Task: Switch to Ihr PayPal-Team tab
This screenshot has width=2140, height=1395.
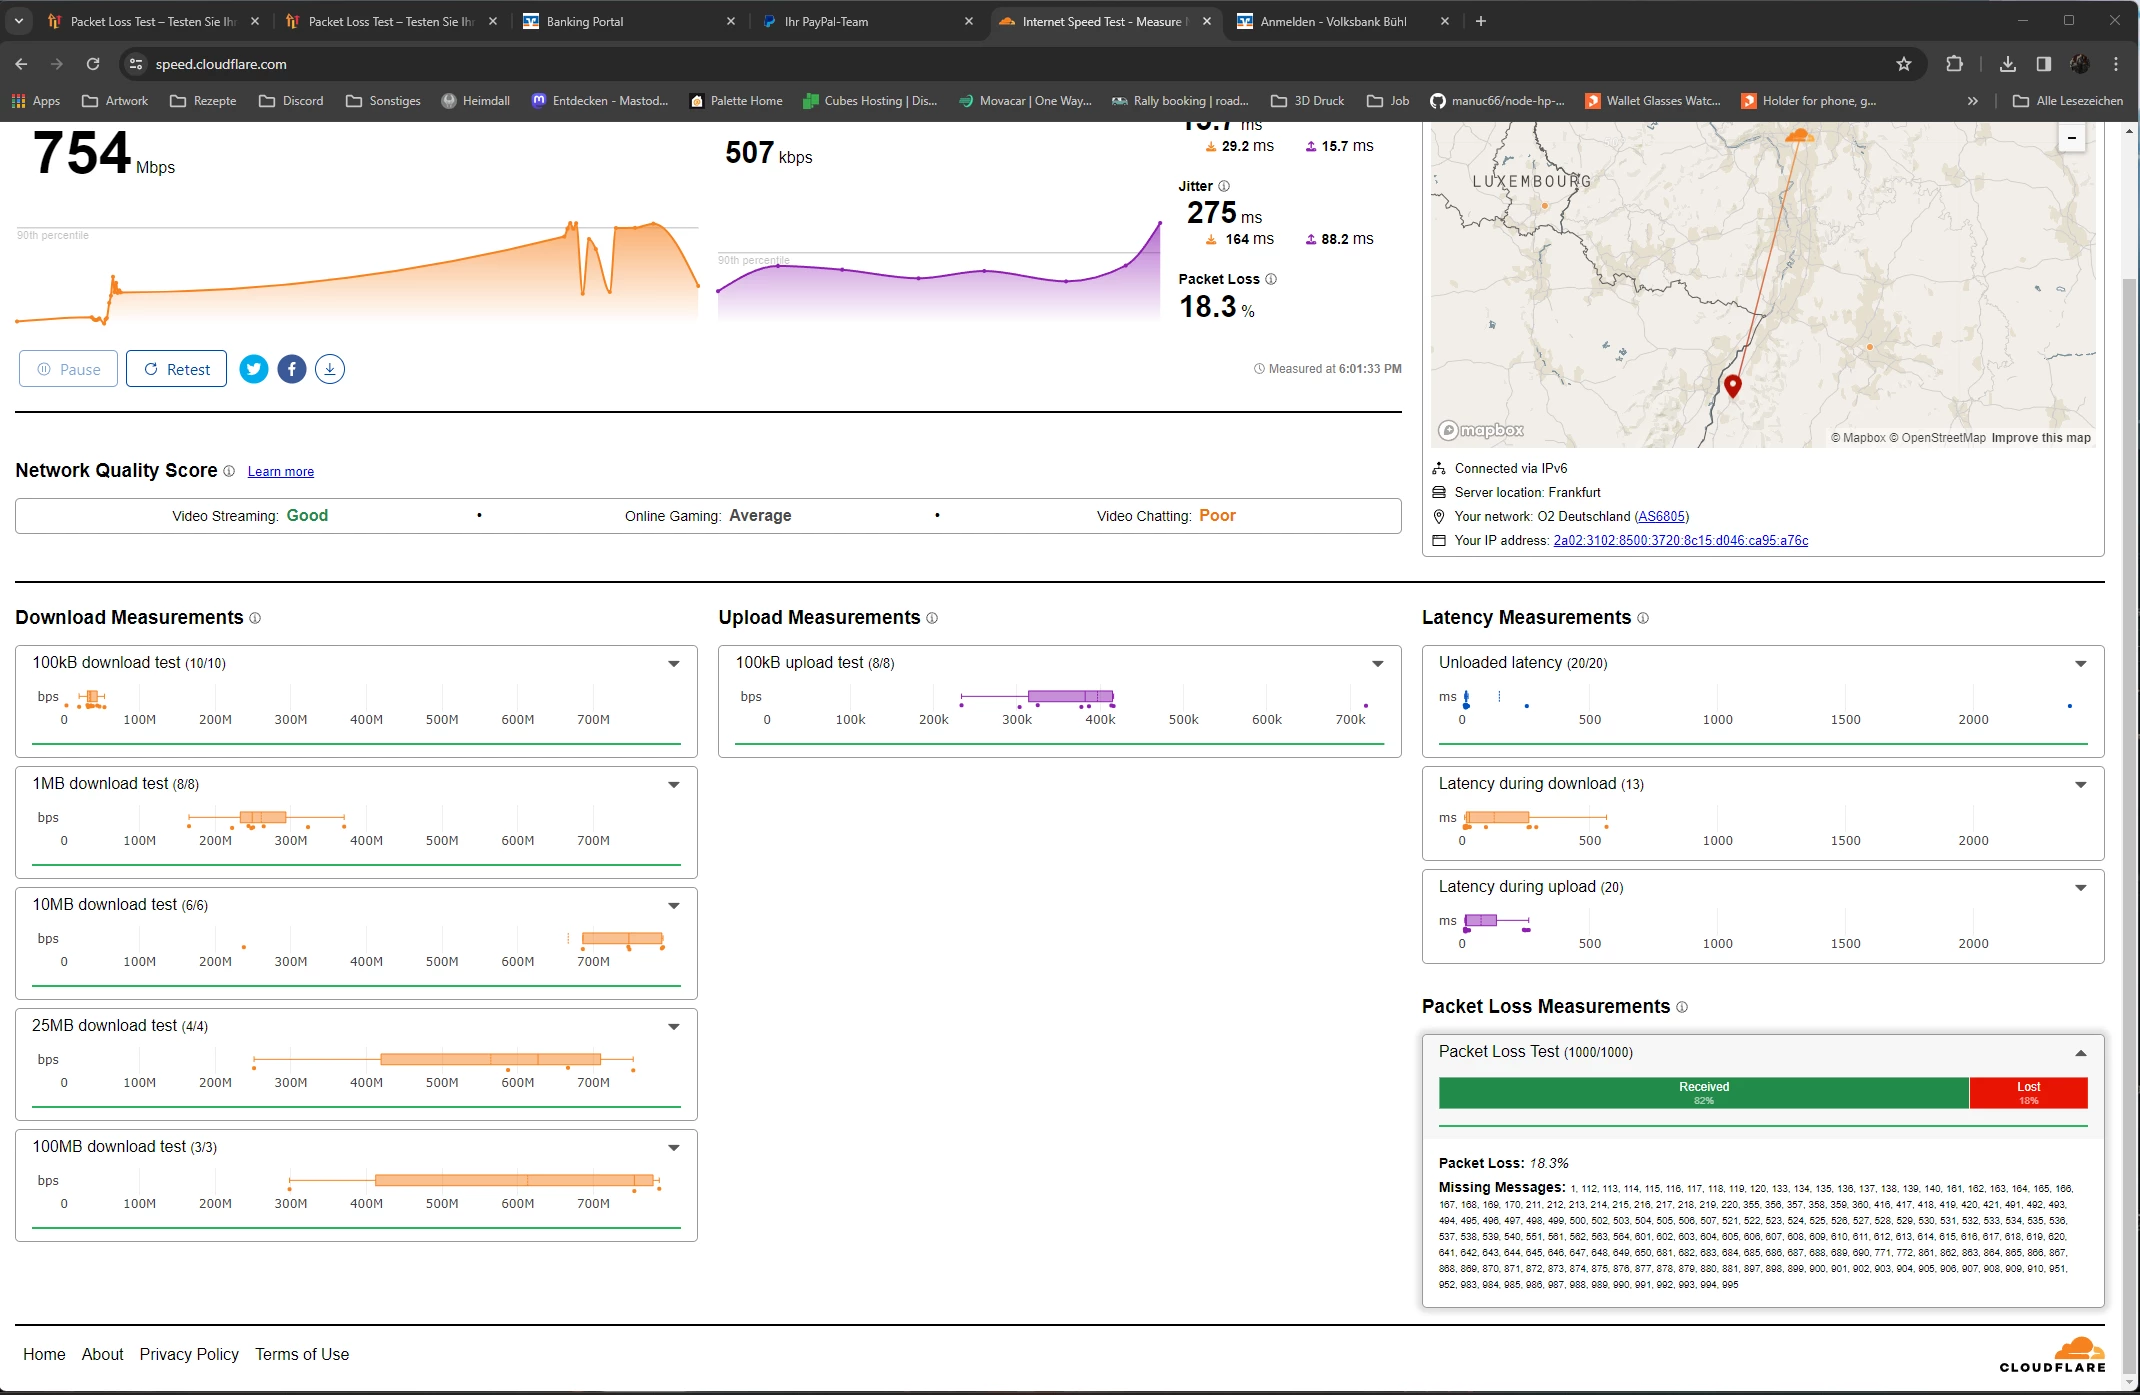Action: coord(826,21)
